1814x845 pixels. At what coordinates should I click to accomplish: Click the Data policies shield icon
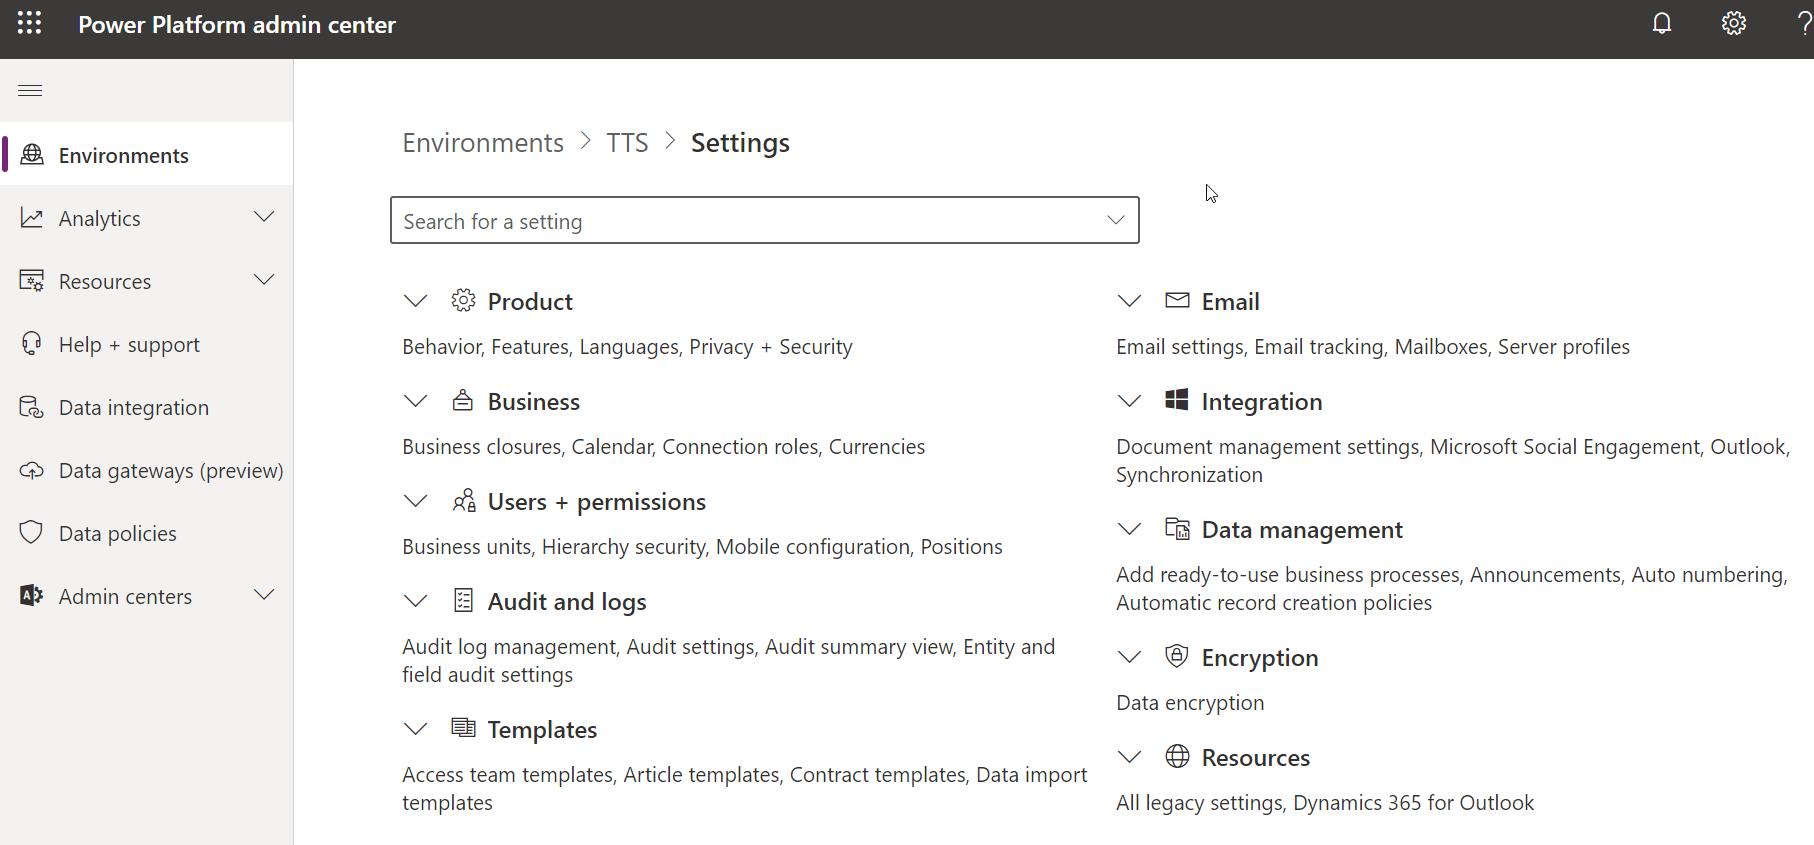click(x=32, y=533)
